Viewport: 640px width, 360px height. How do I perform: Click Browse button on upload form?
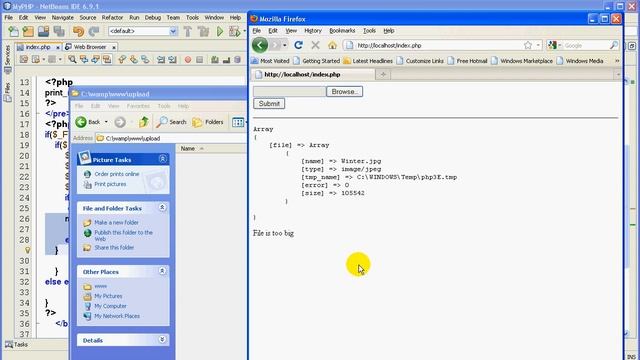[344, 91]
